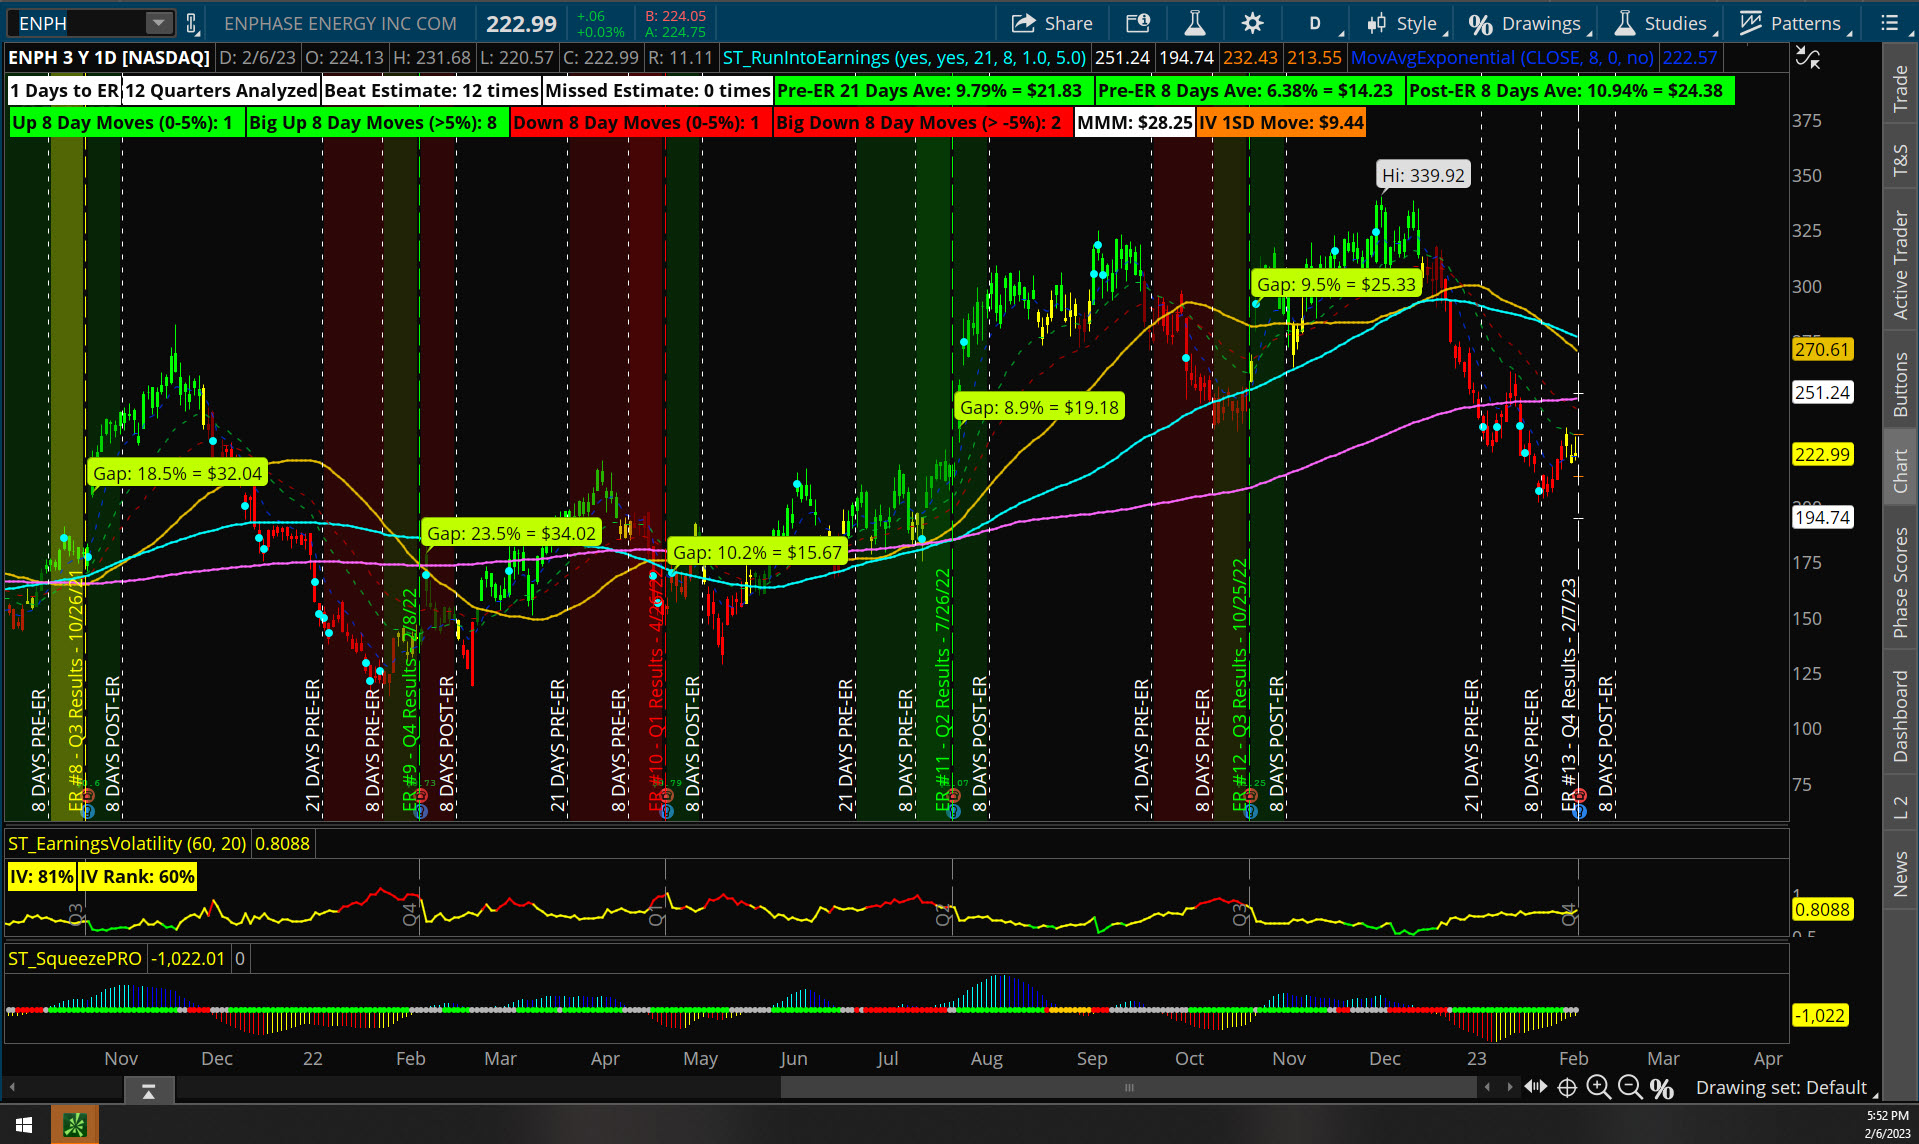Open the Studies beaker icon
Viewport: 1919px width, 1144px height.
coord(1625,22)
